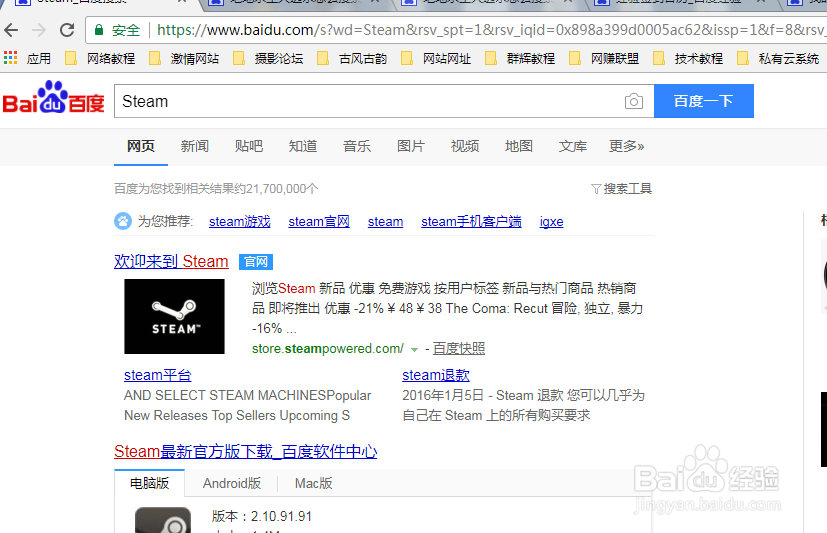Open the 网络教程 bookmark folder
827x533 pixels.
click(x=100, y=58)
